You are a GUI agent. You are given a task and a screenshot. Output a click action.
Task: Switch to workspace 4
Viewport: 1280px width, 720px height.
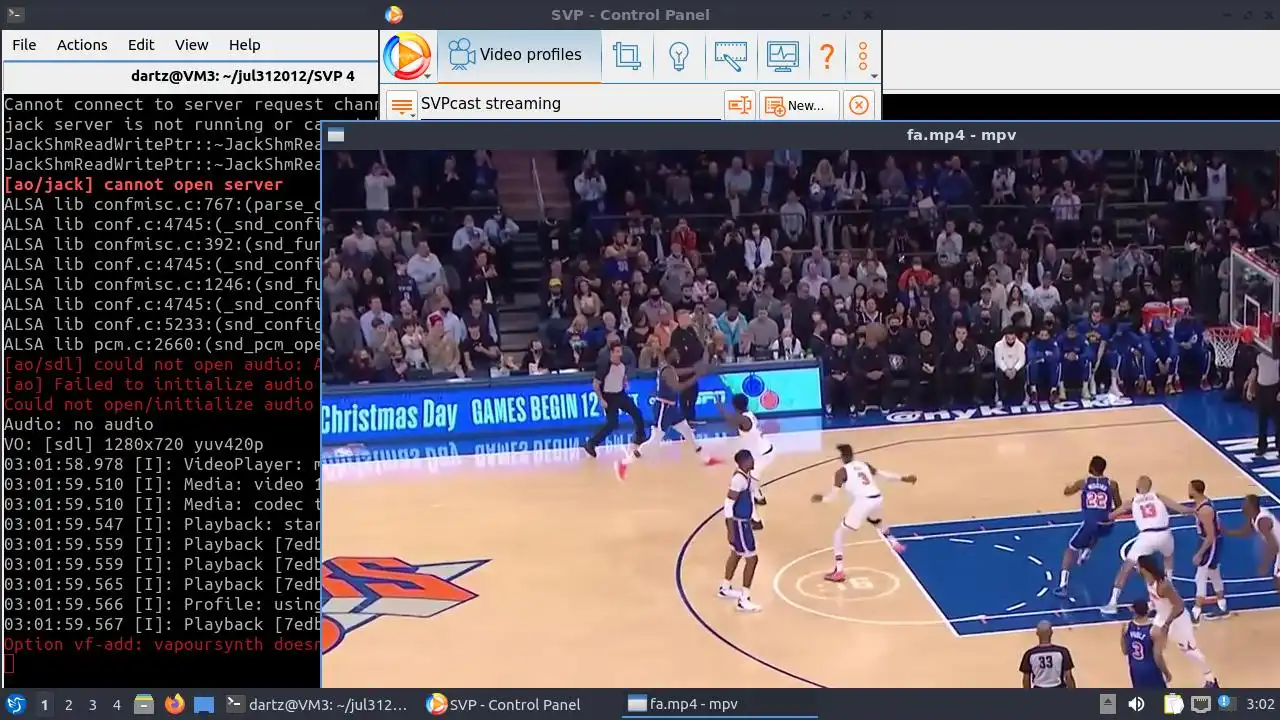click(x=117, y=705)
